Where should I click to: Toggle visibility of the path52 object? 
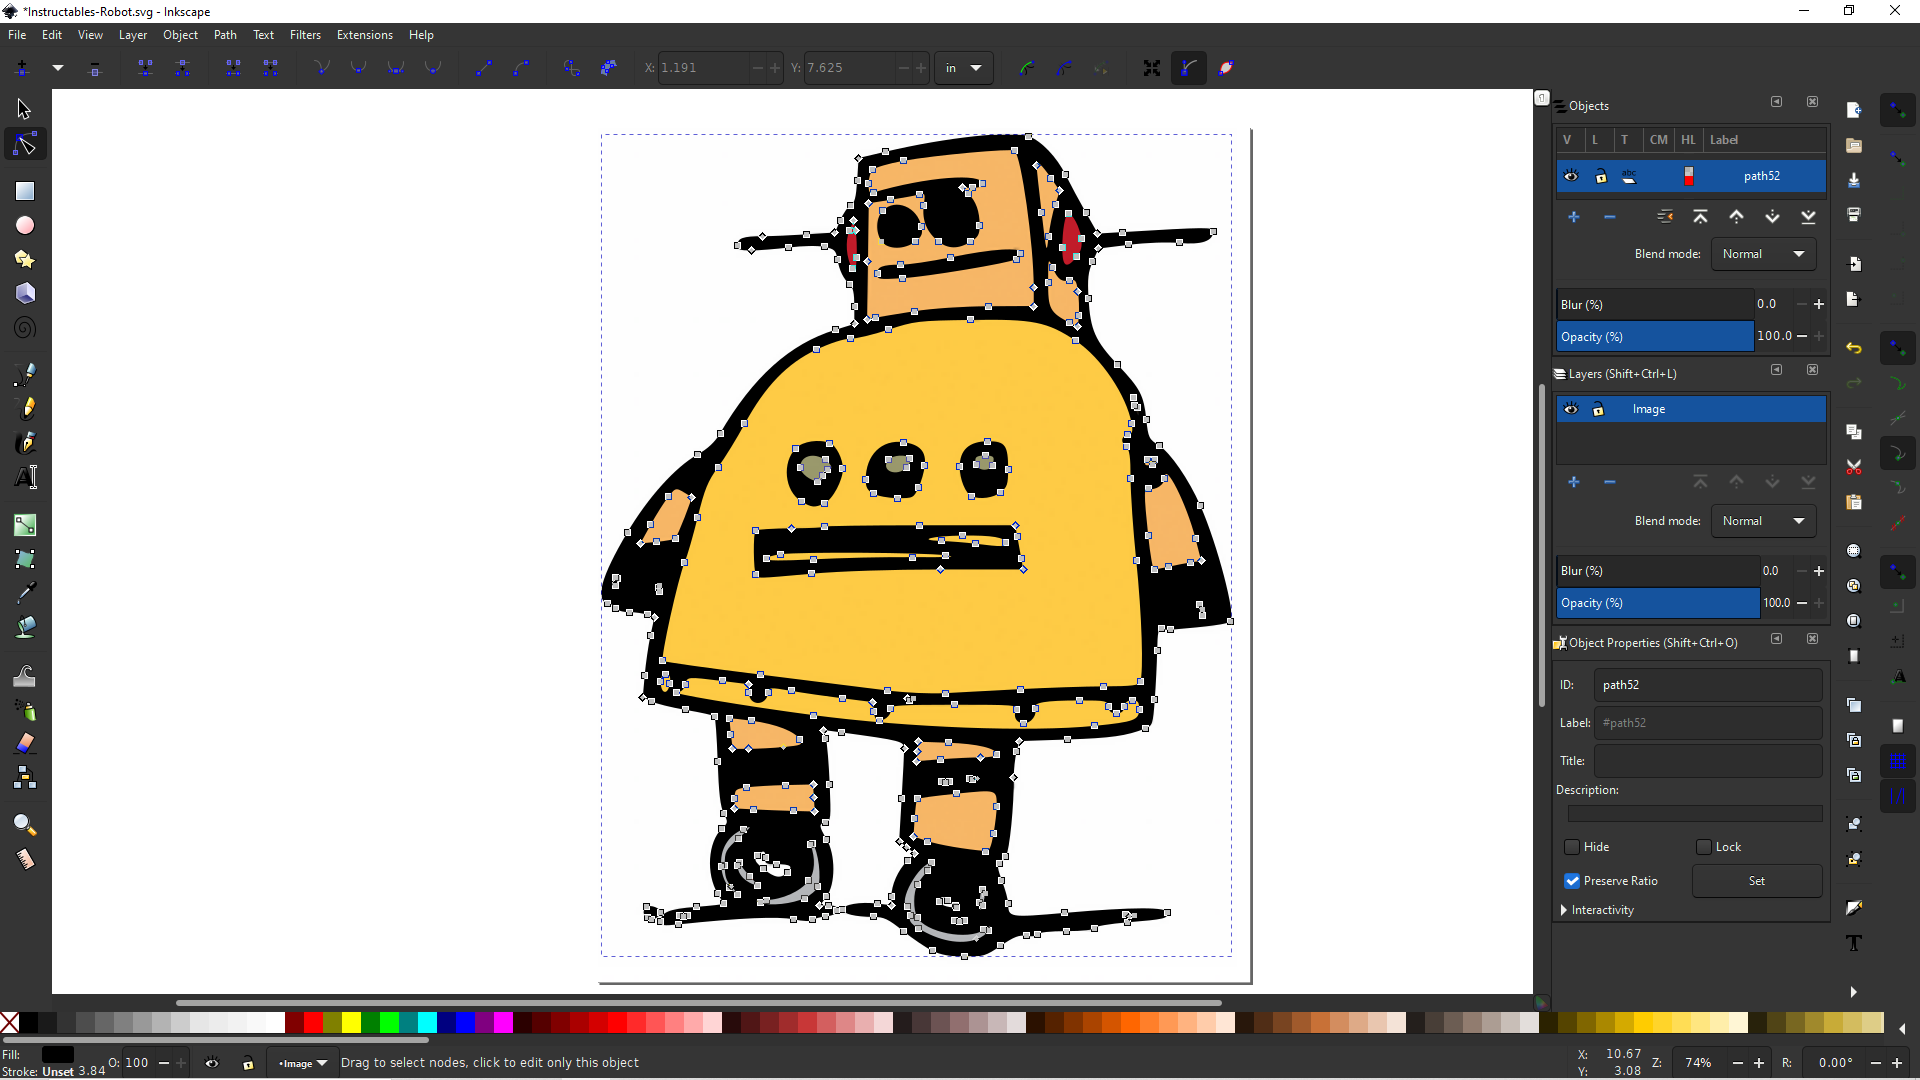pos(1570,175)
